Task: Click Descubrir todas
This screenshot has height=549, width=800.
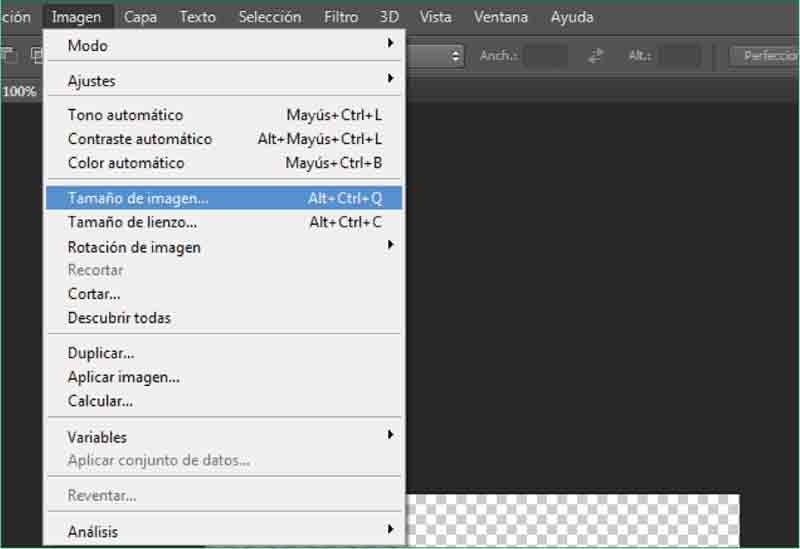Action: [x=119, y=318]
